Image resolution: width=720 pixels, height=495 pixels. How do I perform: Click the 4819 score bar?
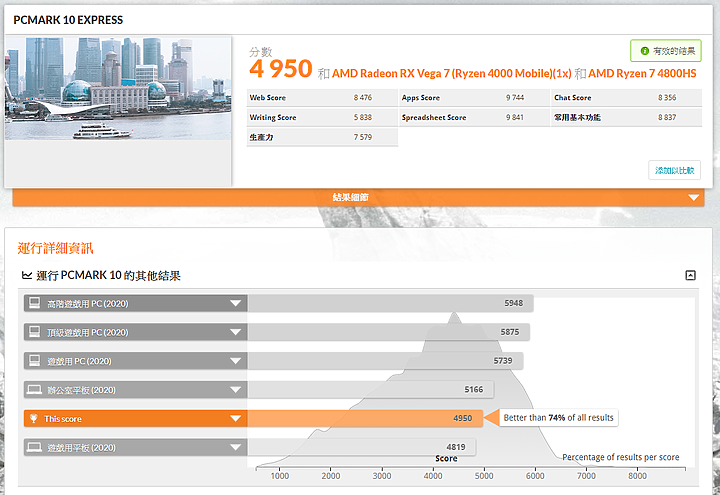[x=362, y=448]
